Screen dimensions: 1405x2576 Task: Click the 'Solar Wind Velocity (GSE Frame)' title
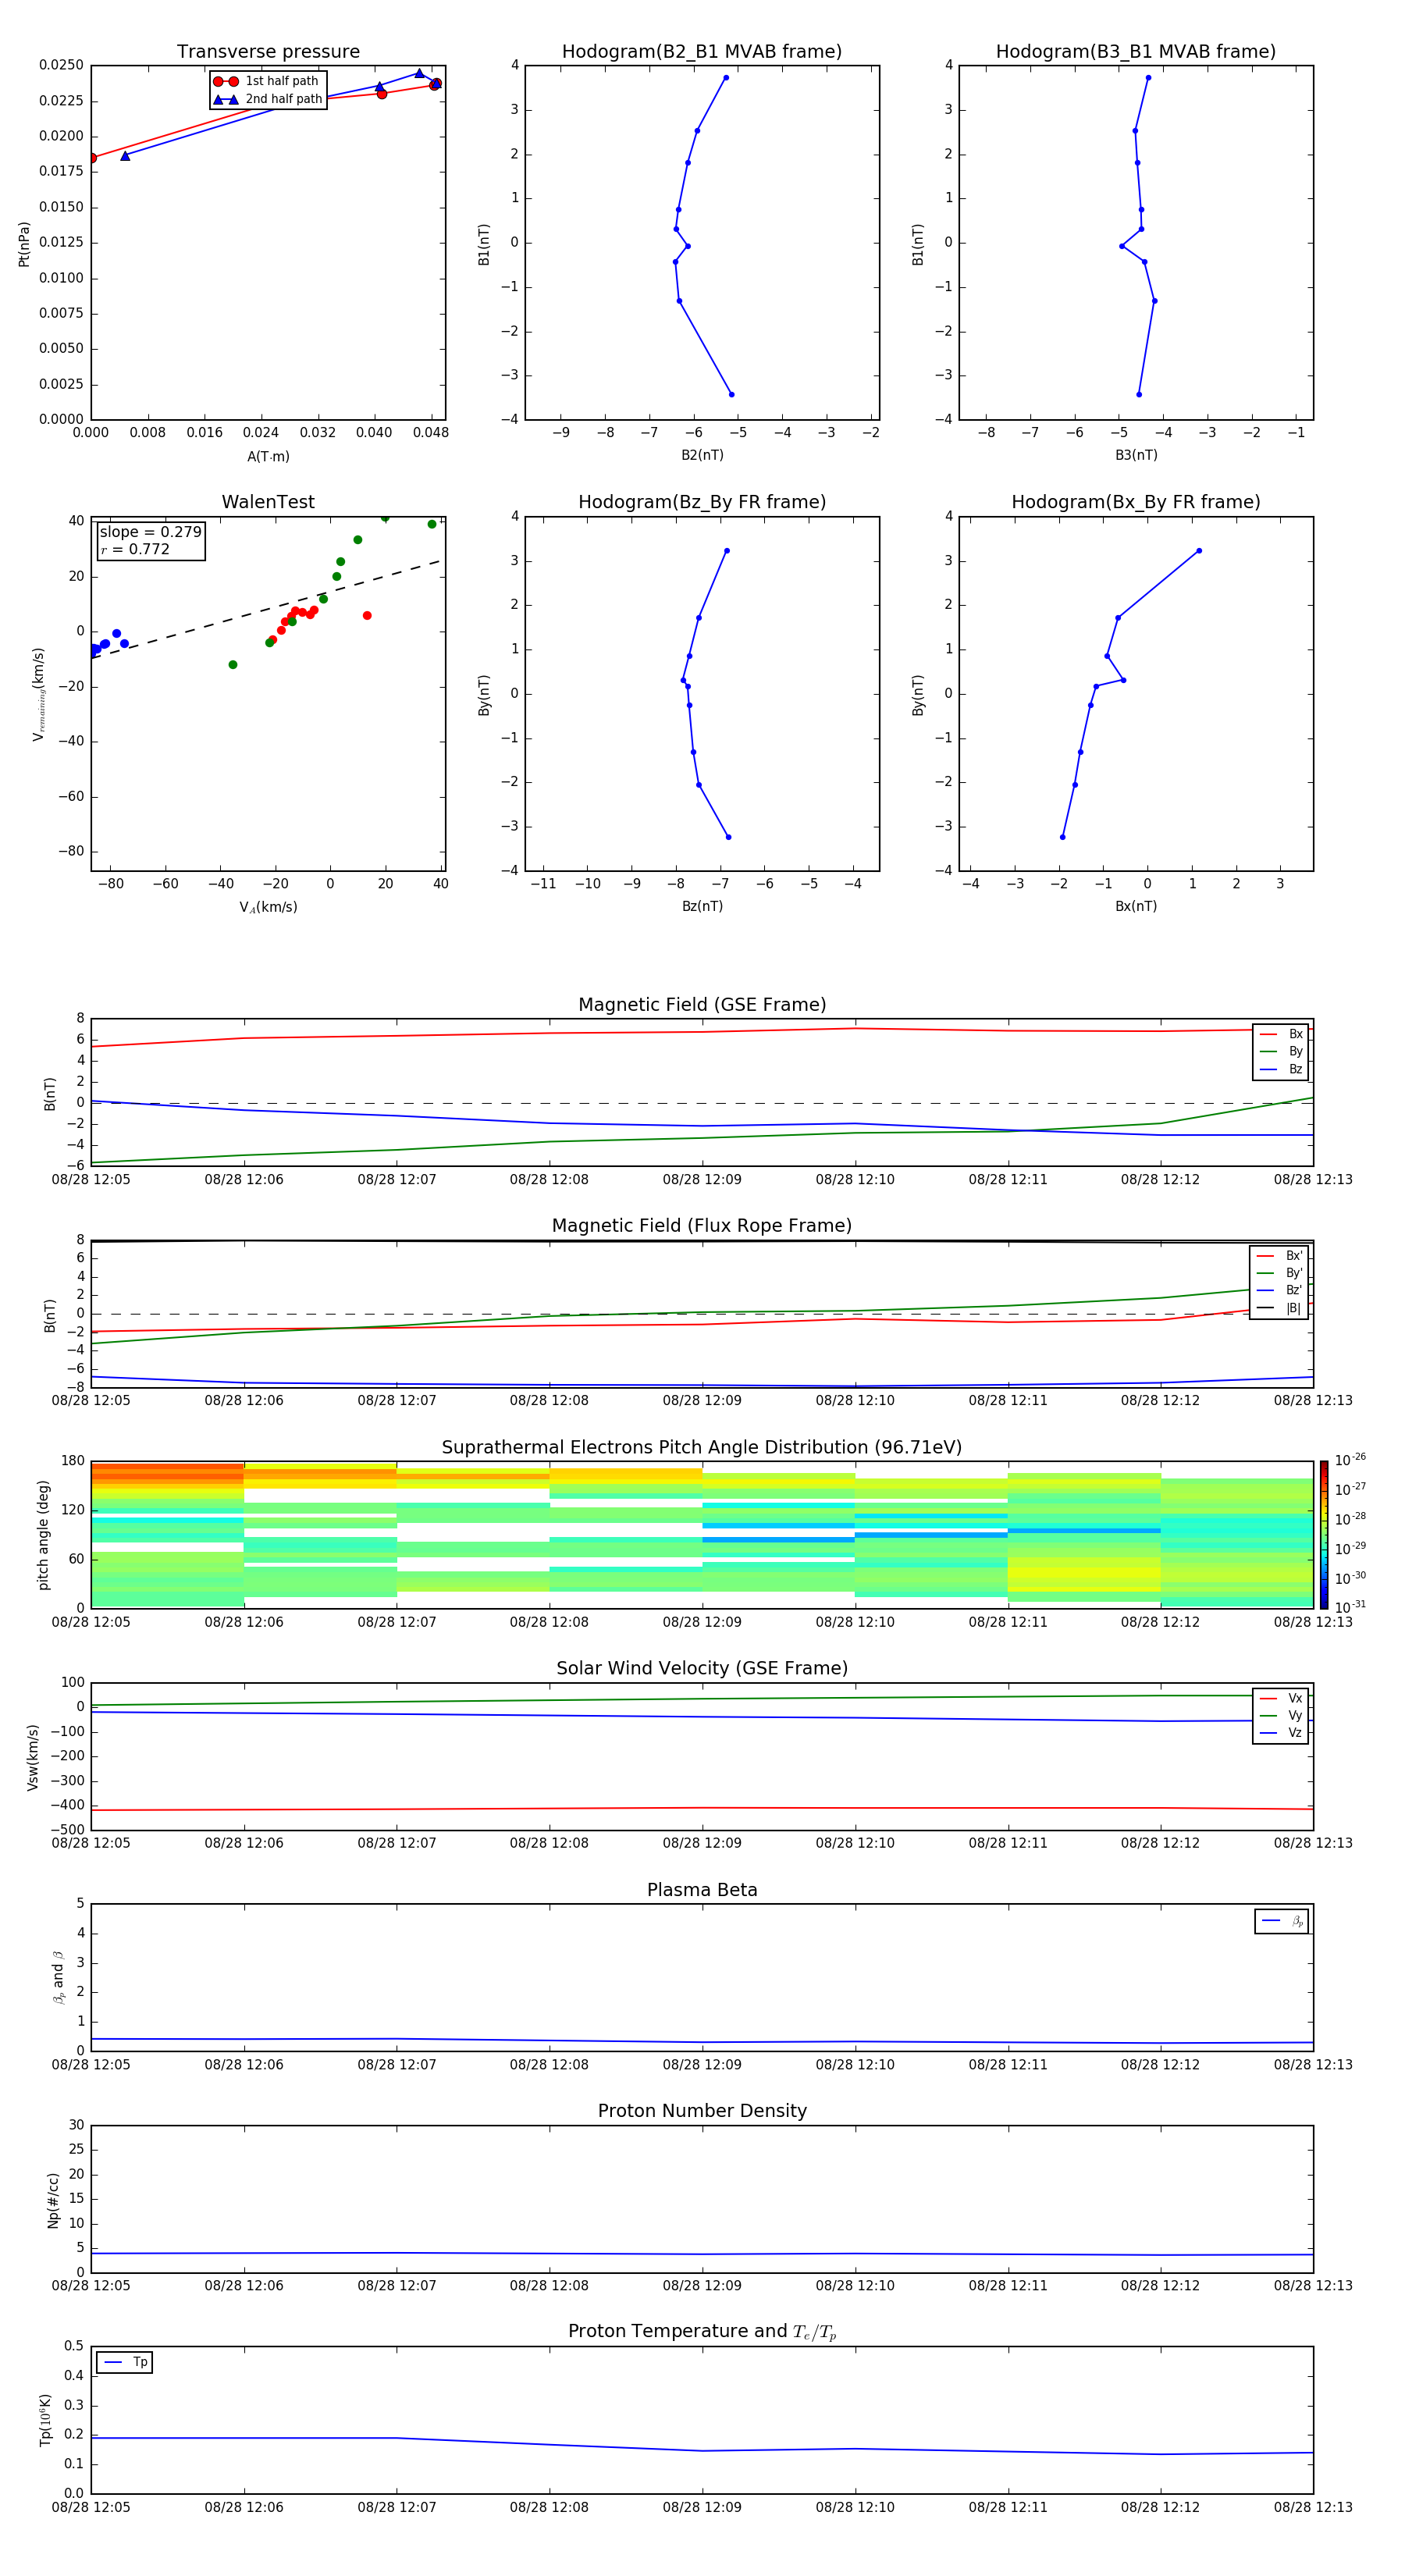click(x=702, y=1668)
